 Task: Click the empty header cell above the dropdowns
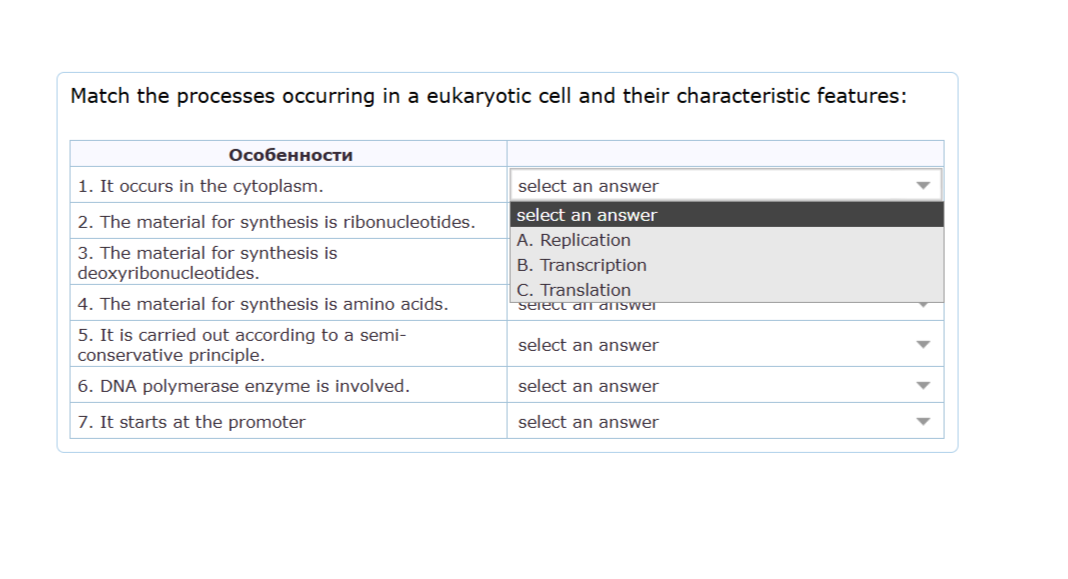tap(725, 154)
